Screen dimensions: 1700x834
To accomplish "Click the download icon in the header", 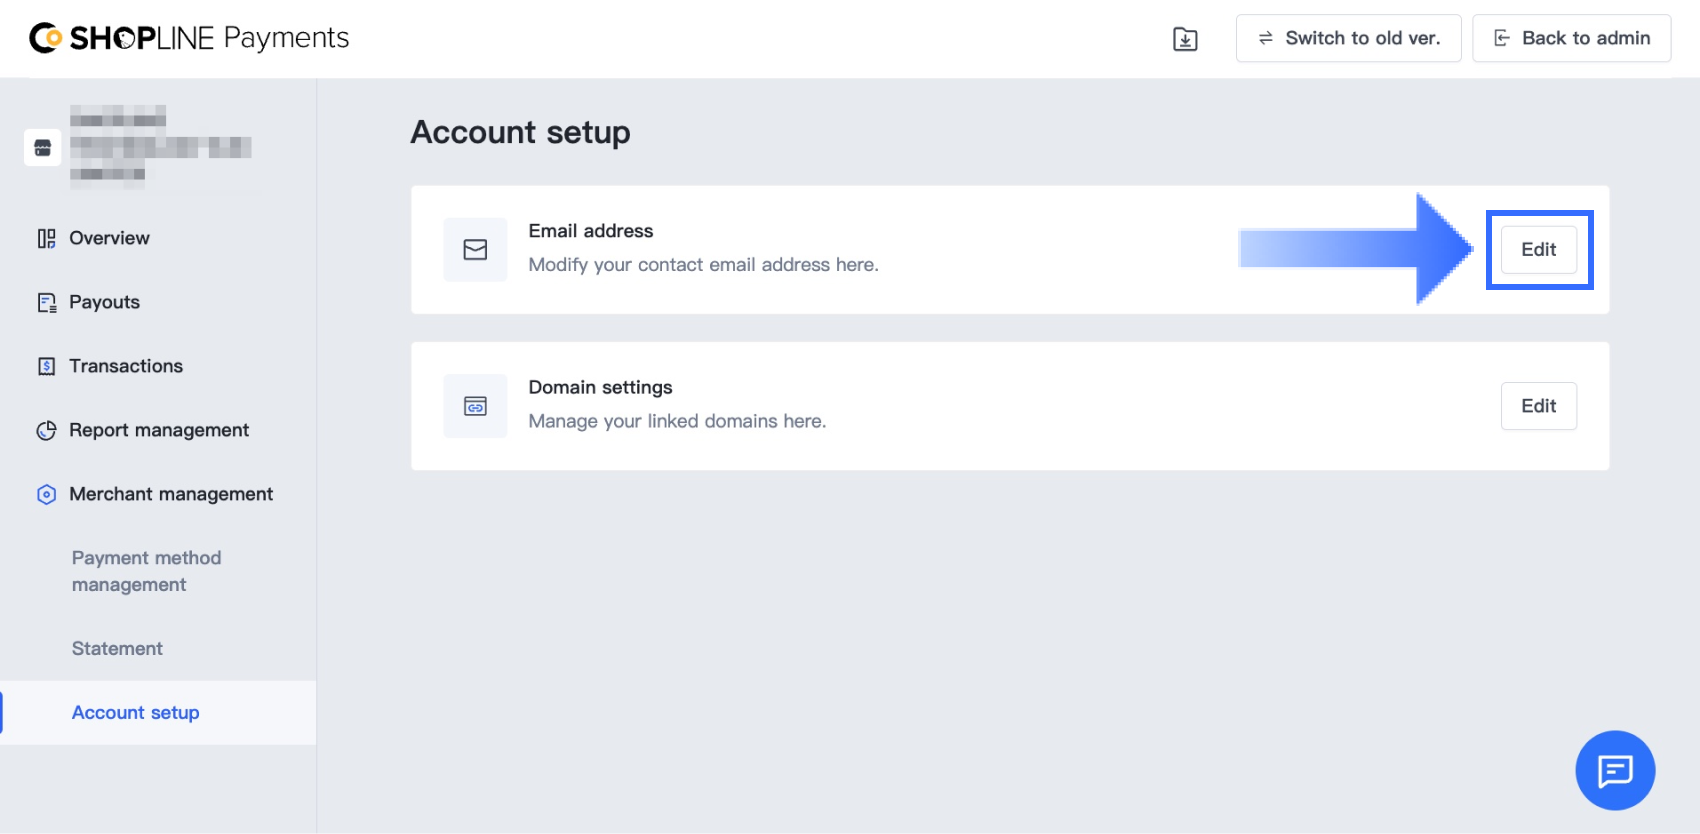I will pos(1185,39).
